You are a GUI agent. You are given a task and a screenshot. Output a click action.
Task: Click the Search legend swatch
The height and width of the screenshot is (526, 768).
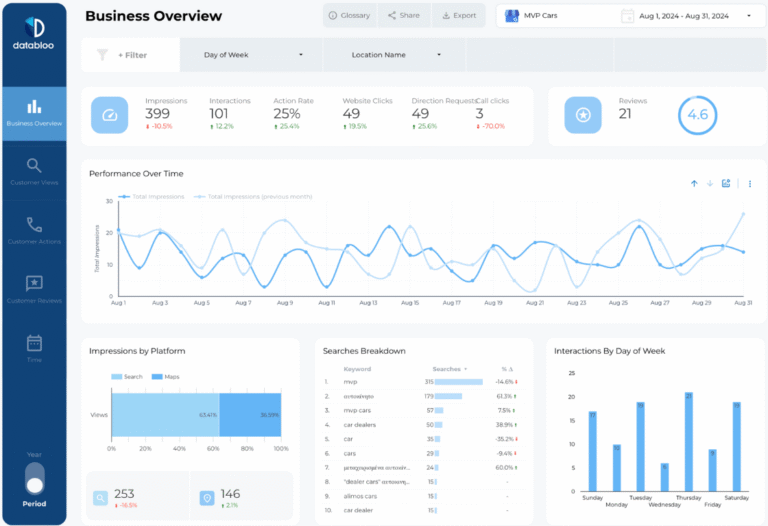coord(117,377)
